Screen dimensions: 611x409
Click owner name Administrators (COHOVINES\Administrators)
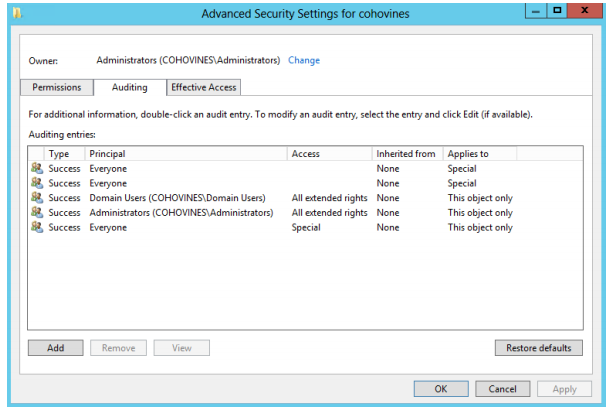188,60
